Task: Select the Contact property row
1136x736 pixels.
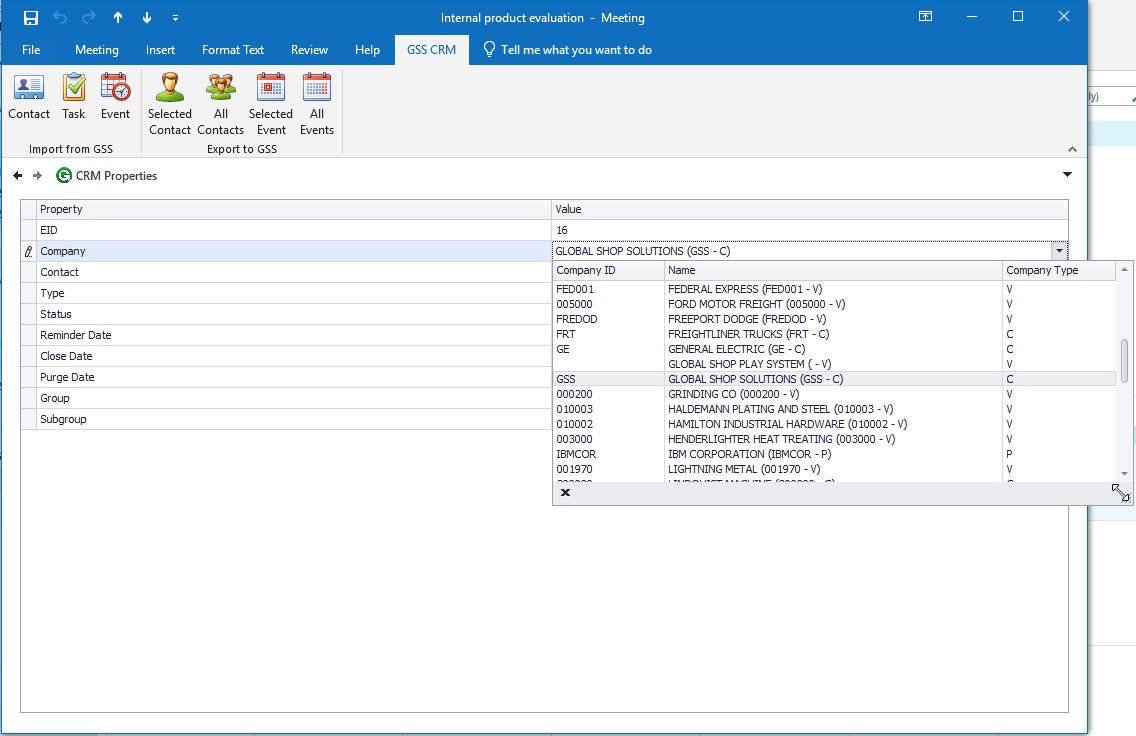Action: [294, 272]
